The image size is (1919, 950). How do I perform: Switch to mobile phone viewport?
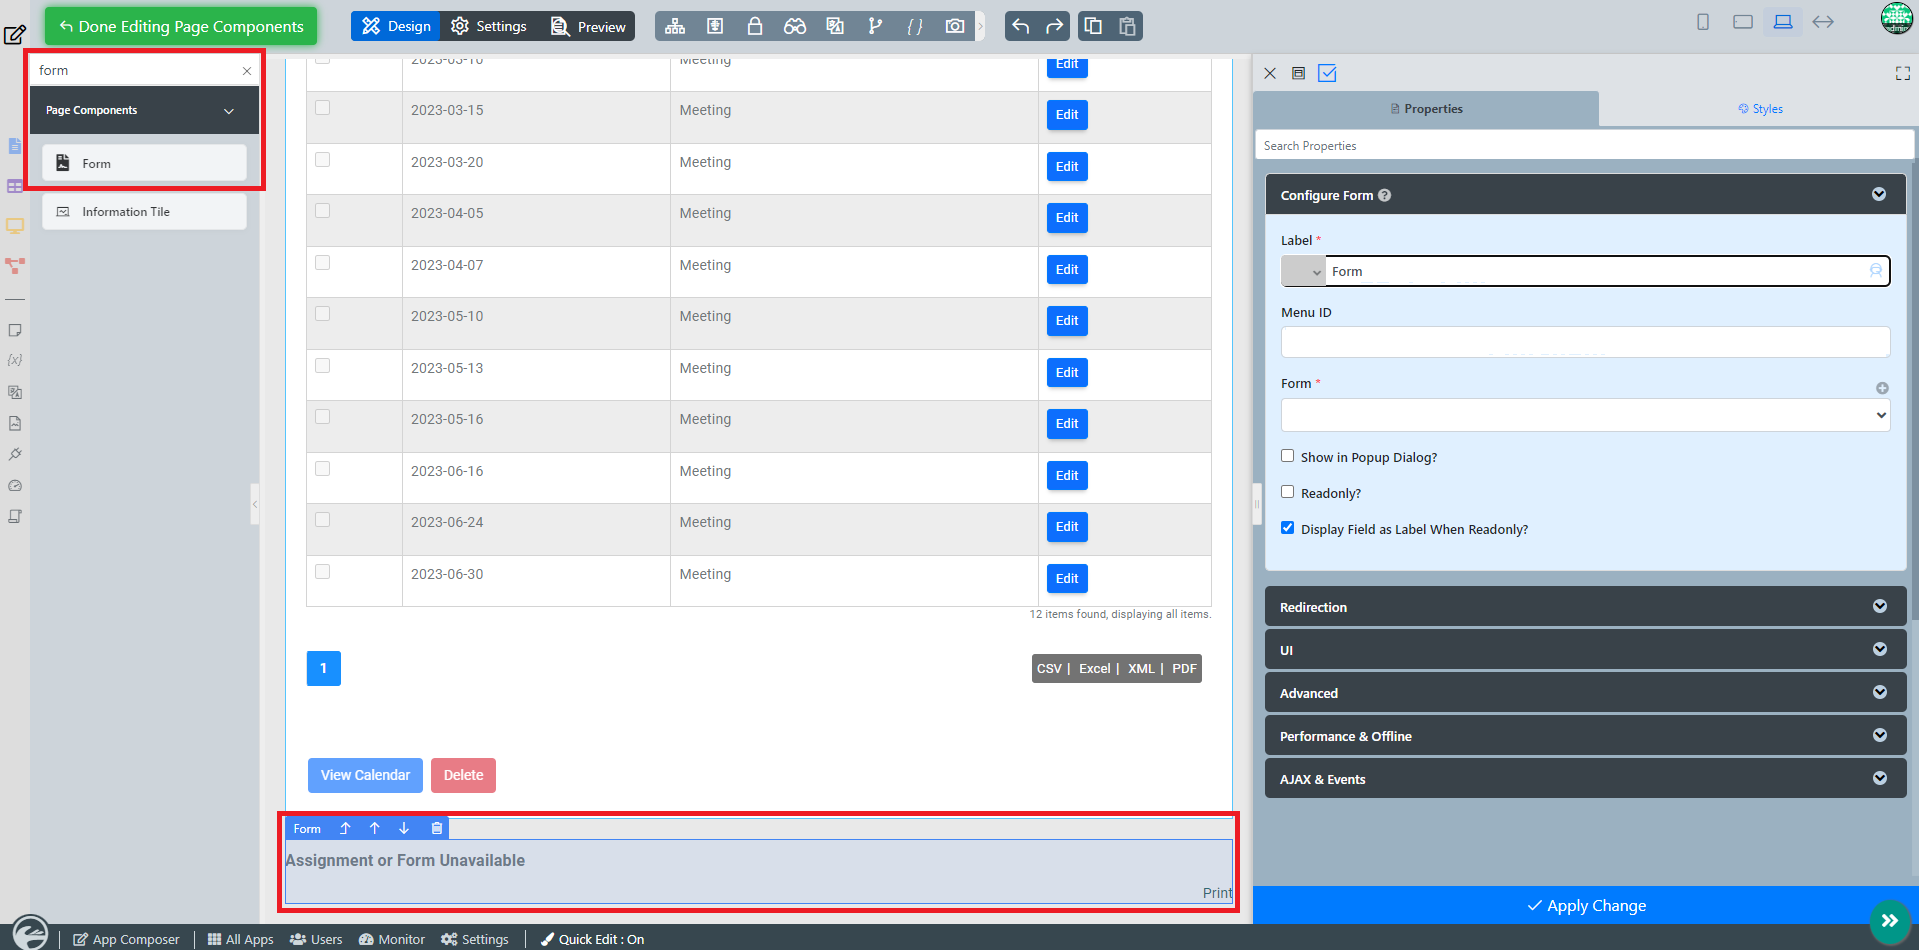coord(1703,22)
